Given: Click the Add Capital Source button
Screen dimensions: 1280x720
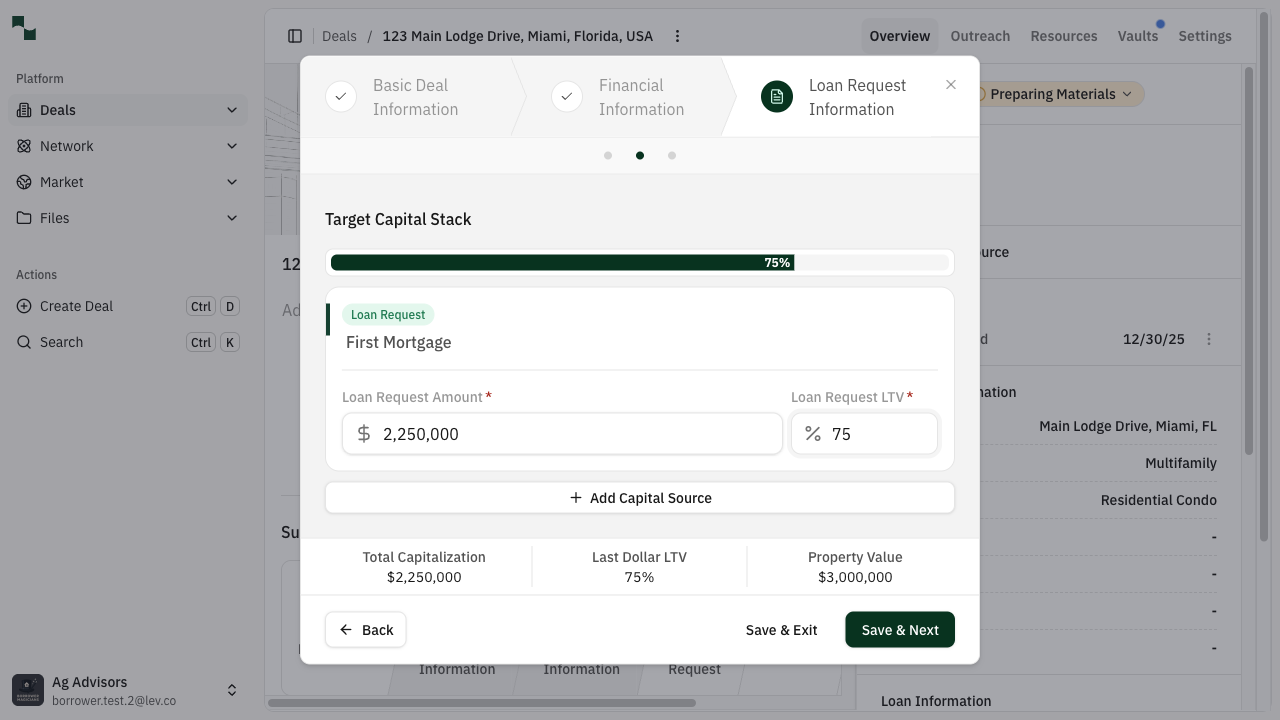Looking at the screenshot, I should 640,498.
